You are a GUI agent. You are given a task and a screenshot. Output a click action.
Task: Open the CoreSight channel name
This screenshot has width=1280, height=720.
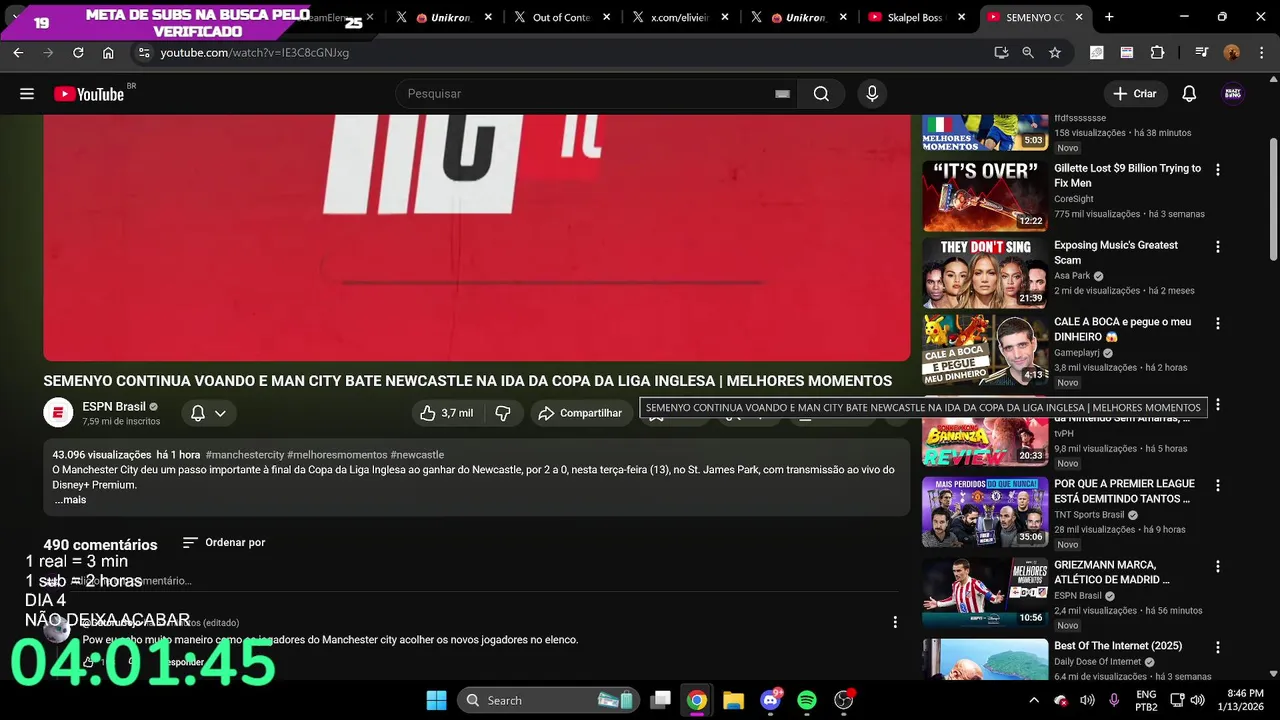click(1074, 199)
